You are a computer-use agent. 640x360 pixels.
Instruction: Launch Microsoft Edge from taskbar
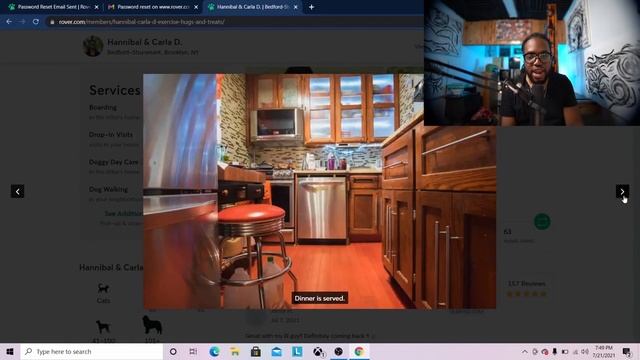(214, 351)
